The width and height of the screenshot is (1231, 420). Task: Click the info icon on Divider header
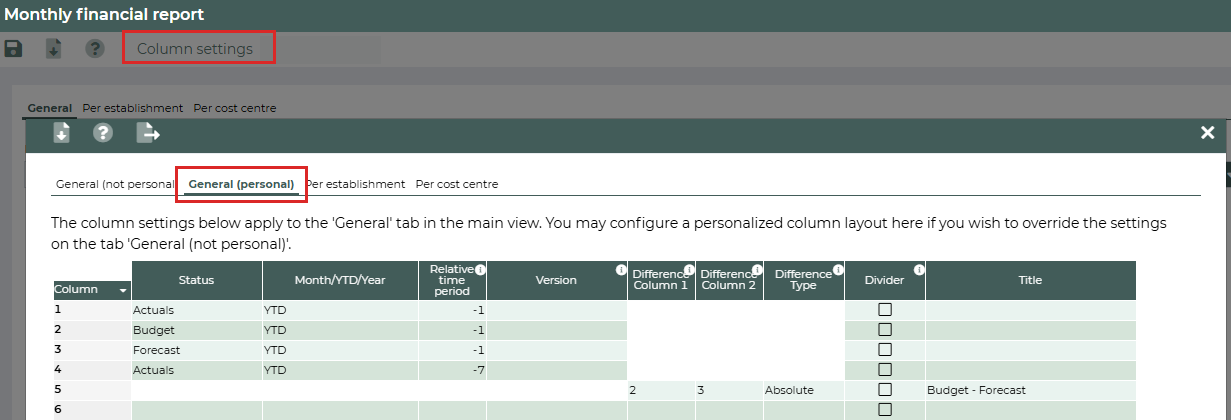point(919,270)
